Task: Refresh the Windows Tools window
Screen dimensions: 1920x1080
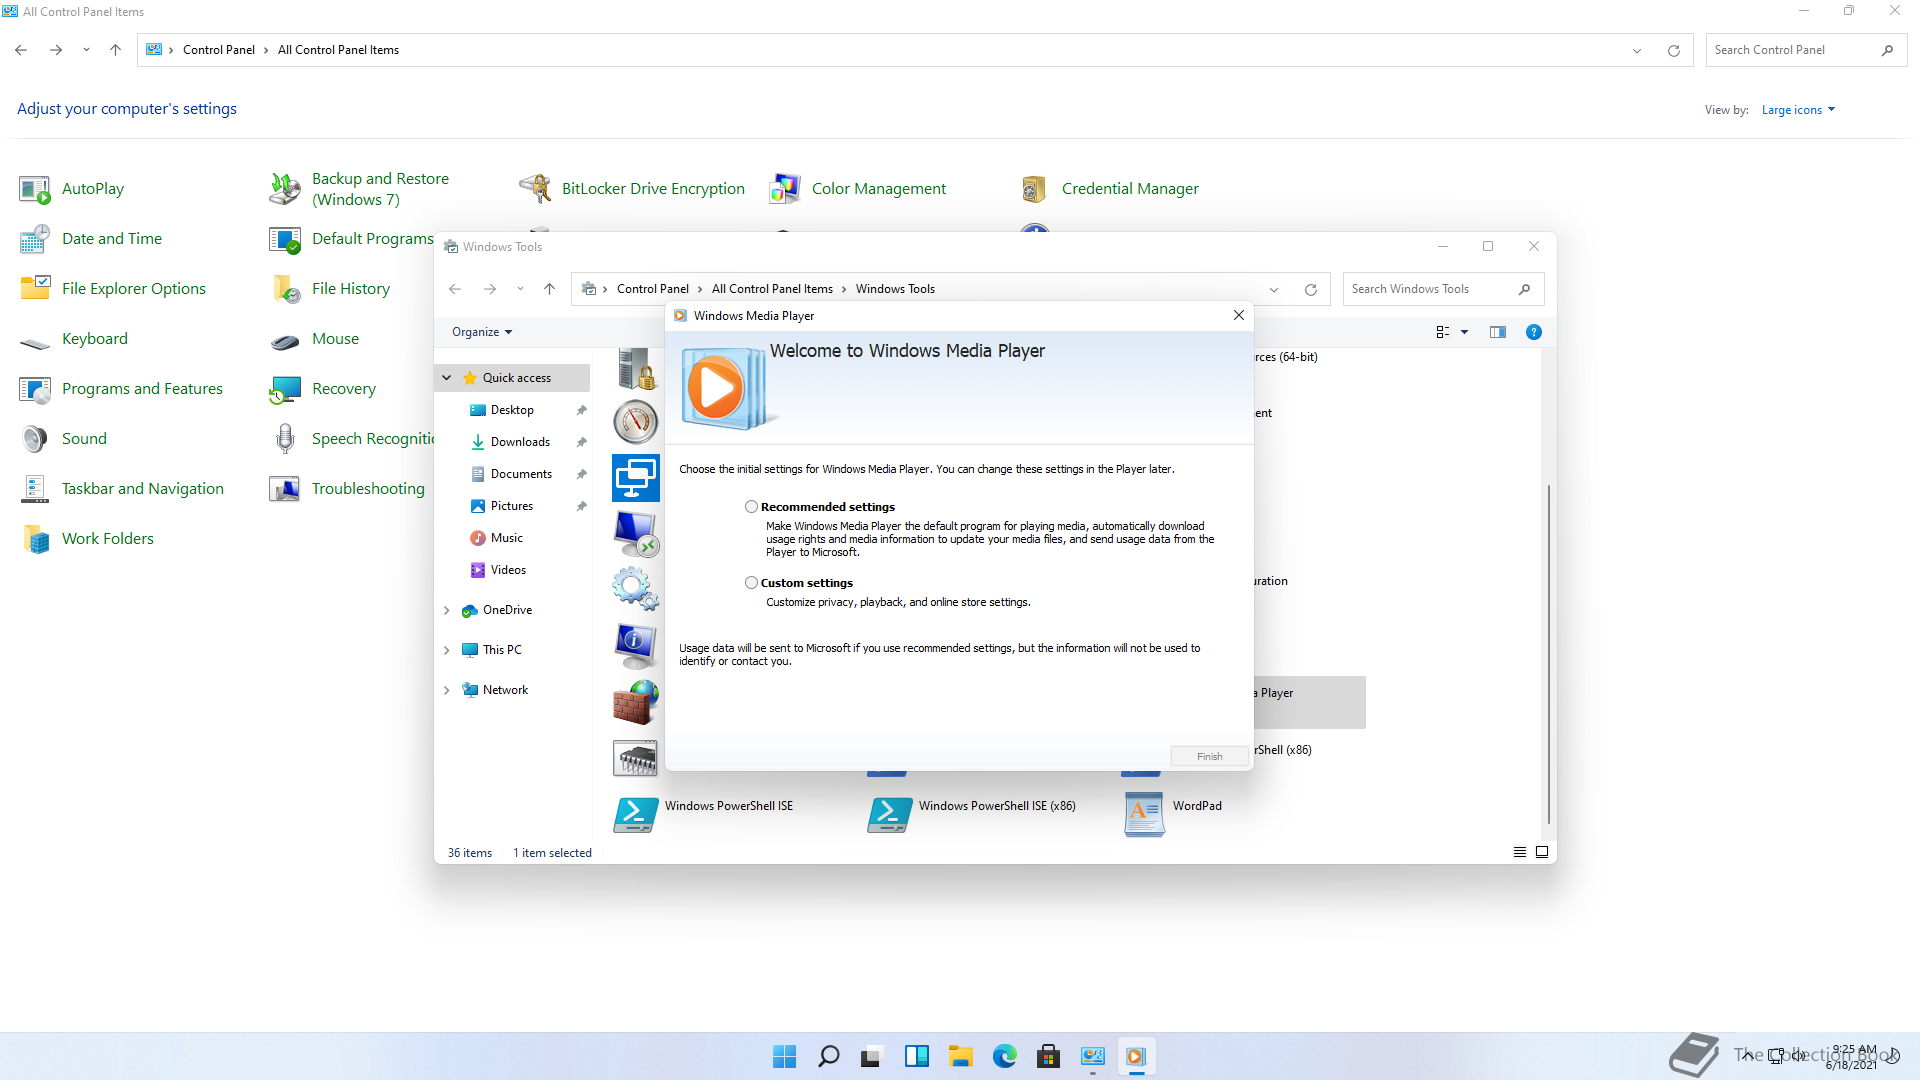Action: [1311, 289]
